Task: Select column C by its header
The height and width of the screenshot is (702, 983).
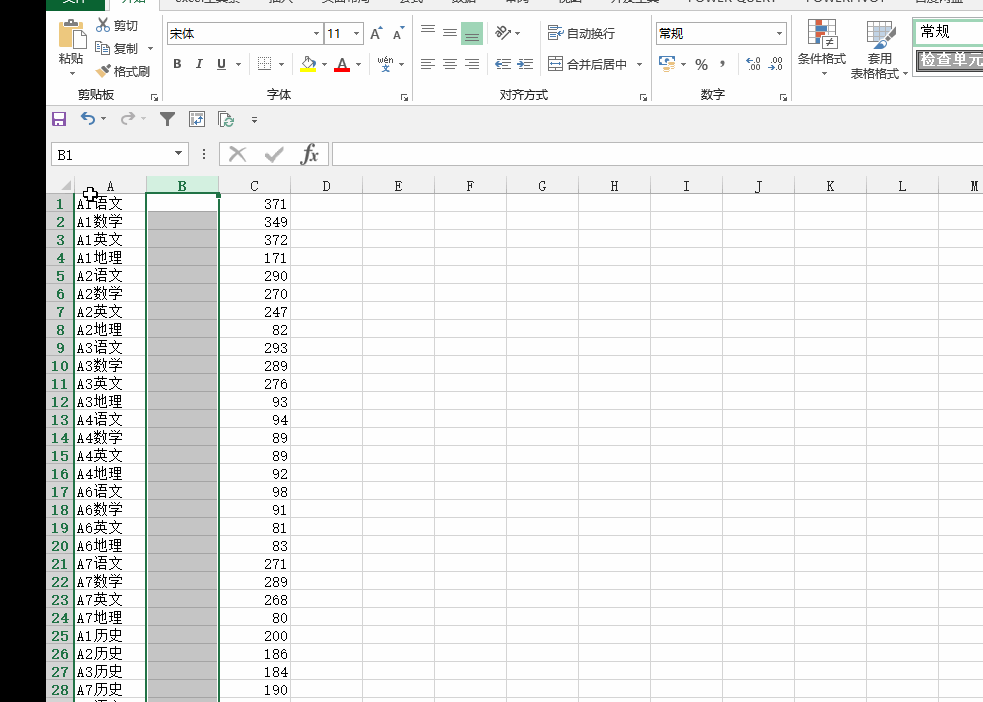Action: pyautogui.click(x=254, y=186)
